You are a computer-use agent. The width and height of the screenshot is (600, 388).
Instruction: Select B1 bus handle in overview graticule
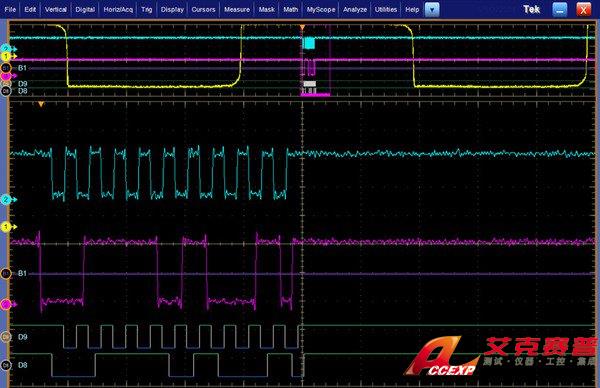pyautogui.click(x=6, y=68)
